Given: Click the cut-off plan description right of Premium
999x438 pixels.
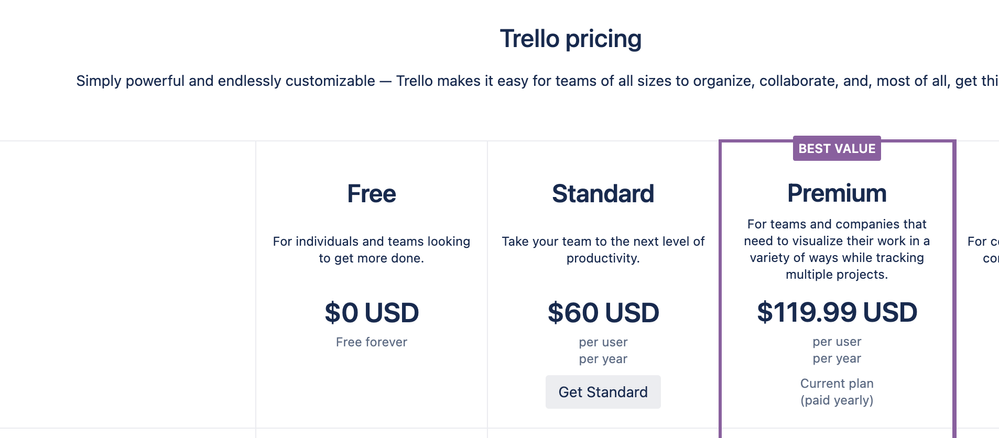Looking at the screenshot, I should [983, 250].
